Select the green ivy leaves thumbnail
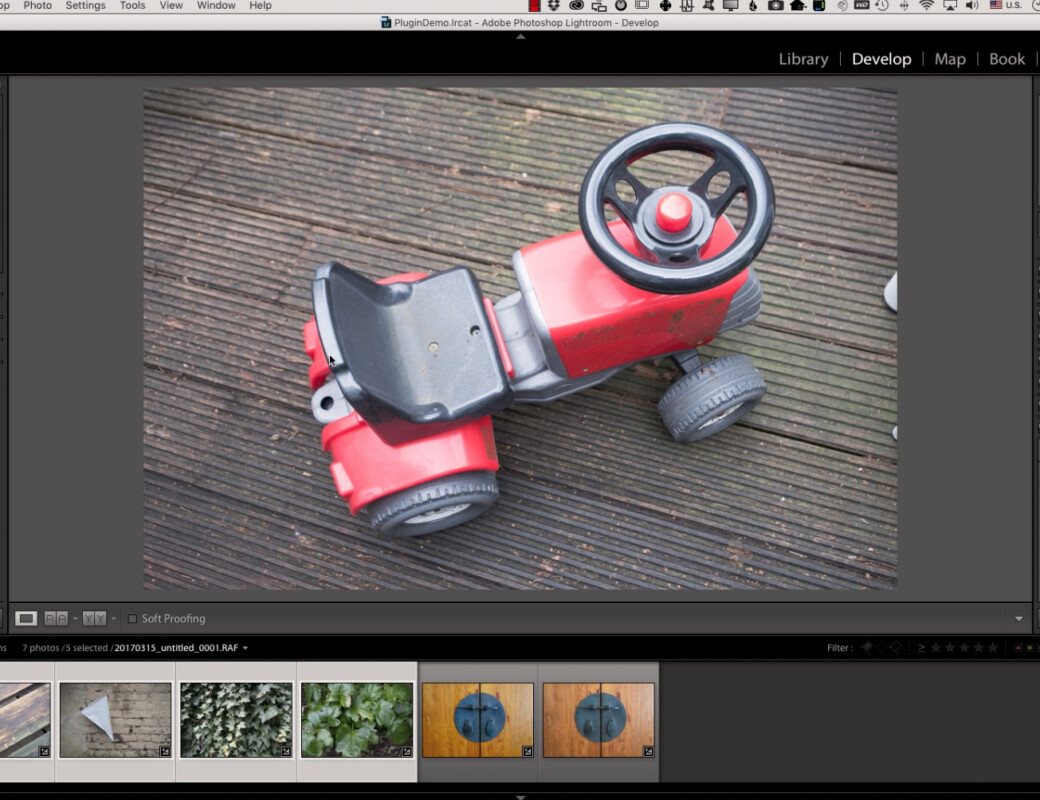The image size is (1040, 800). [236, 720]
